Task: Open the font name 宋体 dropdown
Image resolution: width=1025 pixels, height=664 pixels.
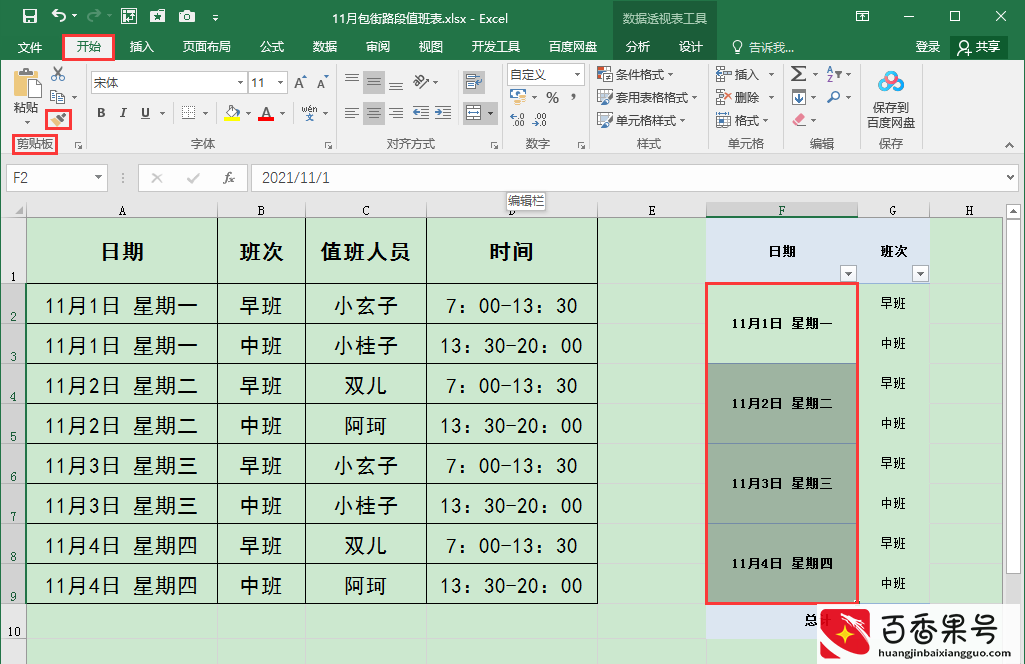Action: (240, 83)
